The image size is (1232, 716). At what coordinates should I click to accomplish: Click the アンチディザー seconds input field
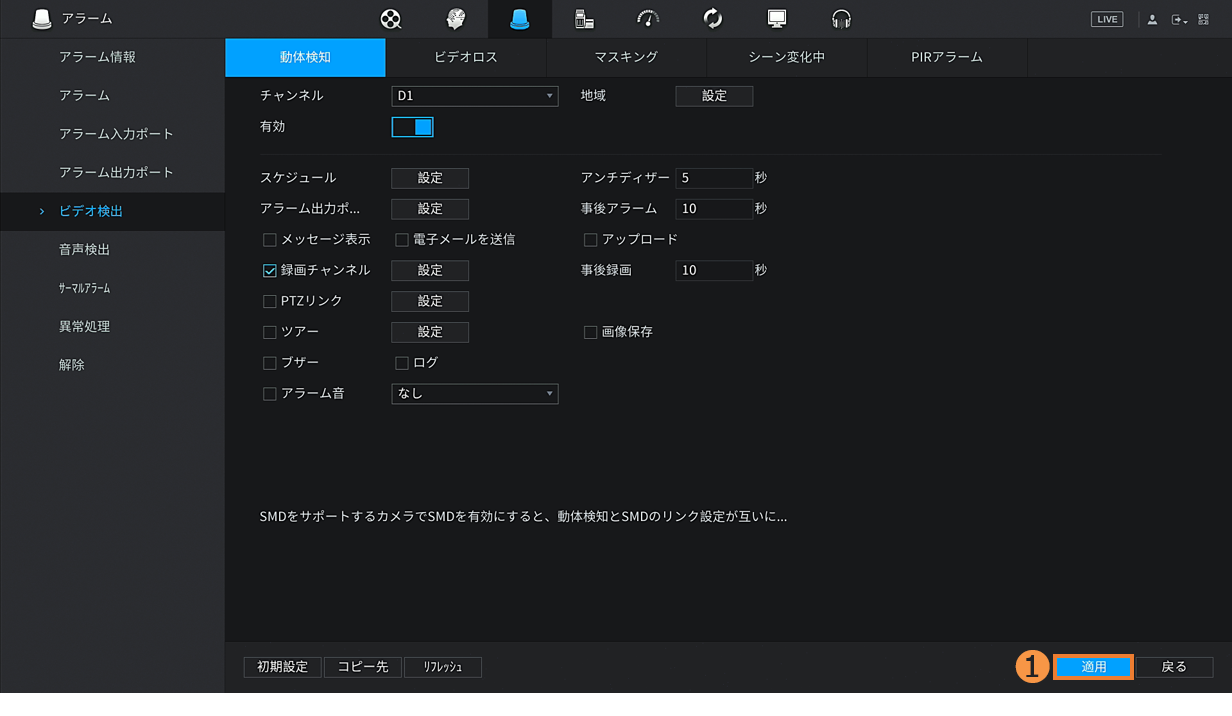(x=713, y=178)
